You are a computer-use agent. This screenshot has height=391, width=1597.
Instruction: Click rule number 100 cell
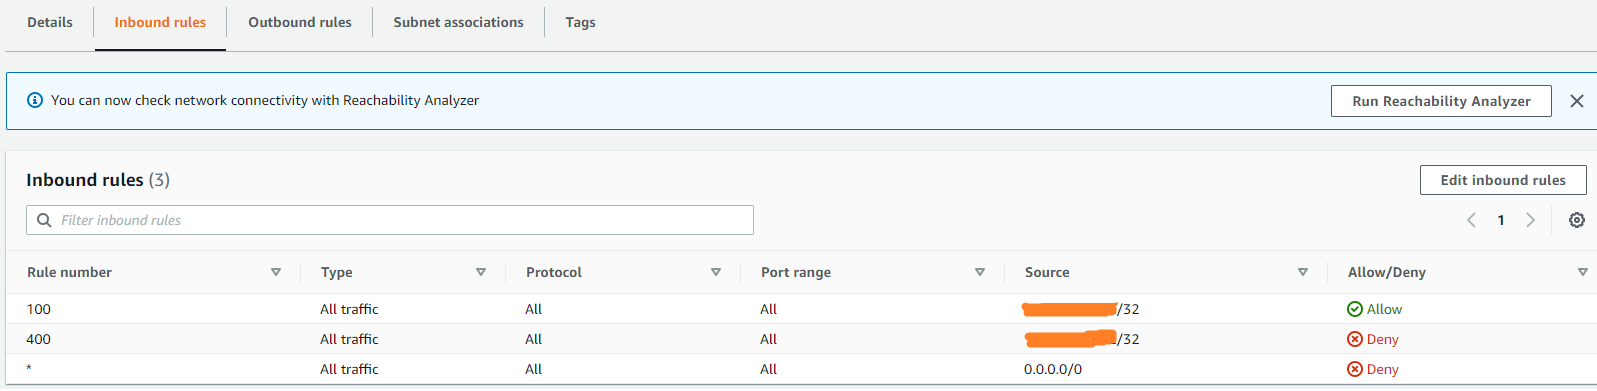click(x=39, y=309)
